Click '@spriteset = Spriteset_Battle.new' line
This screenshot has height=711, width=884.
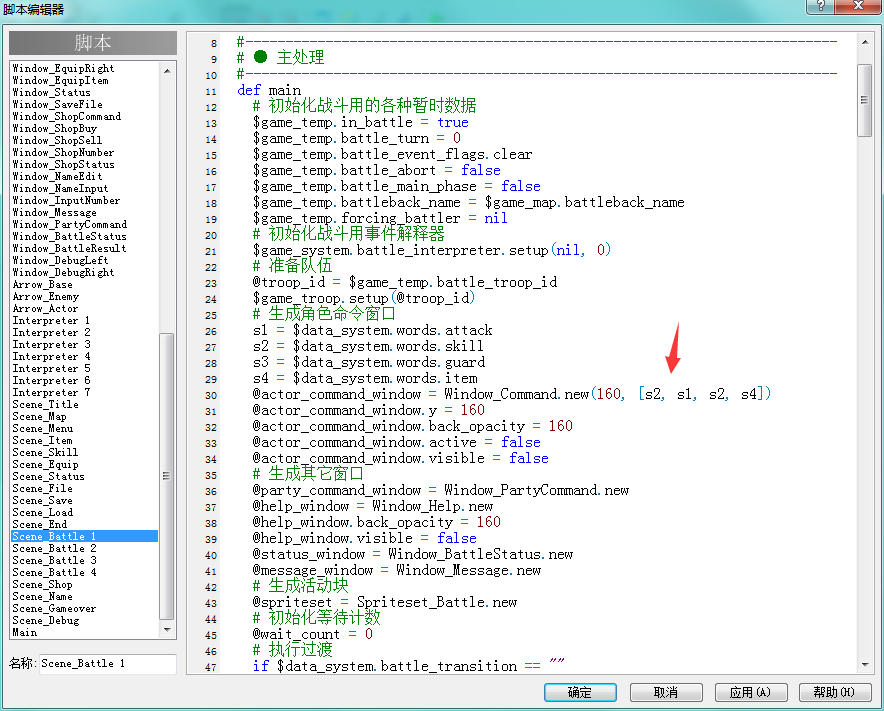coord(384,602)
